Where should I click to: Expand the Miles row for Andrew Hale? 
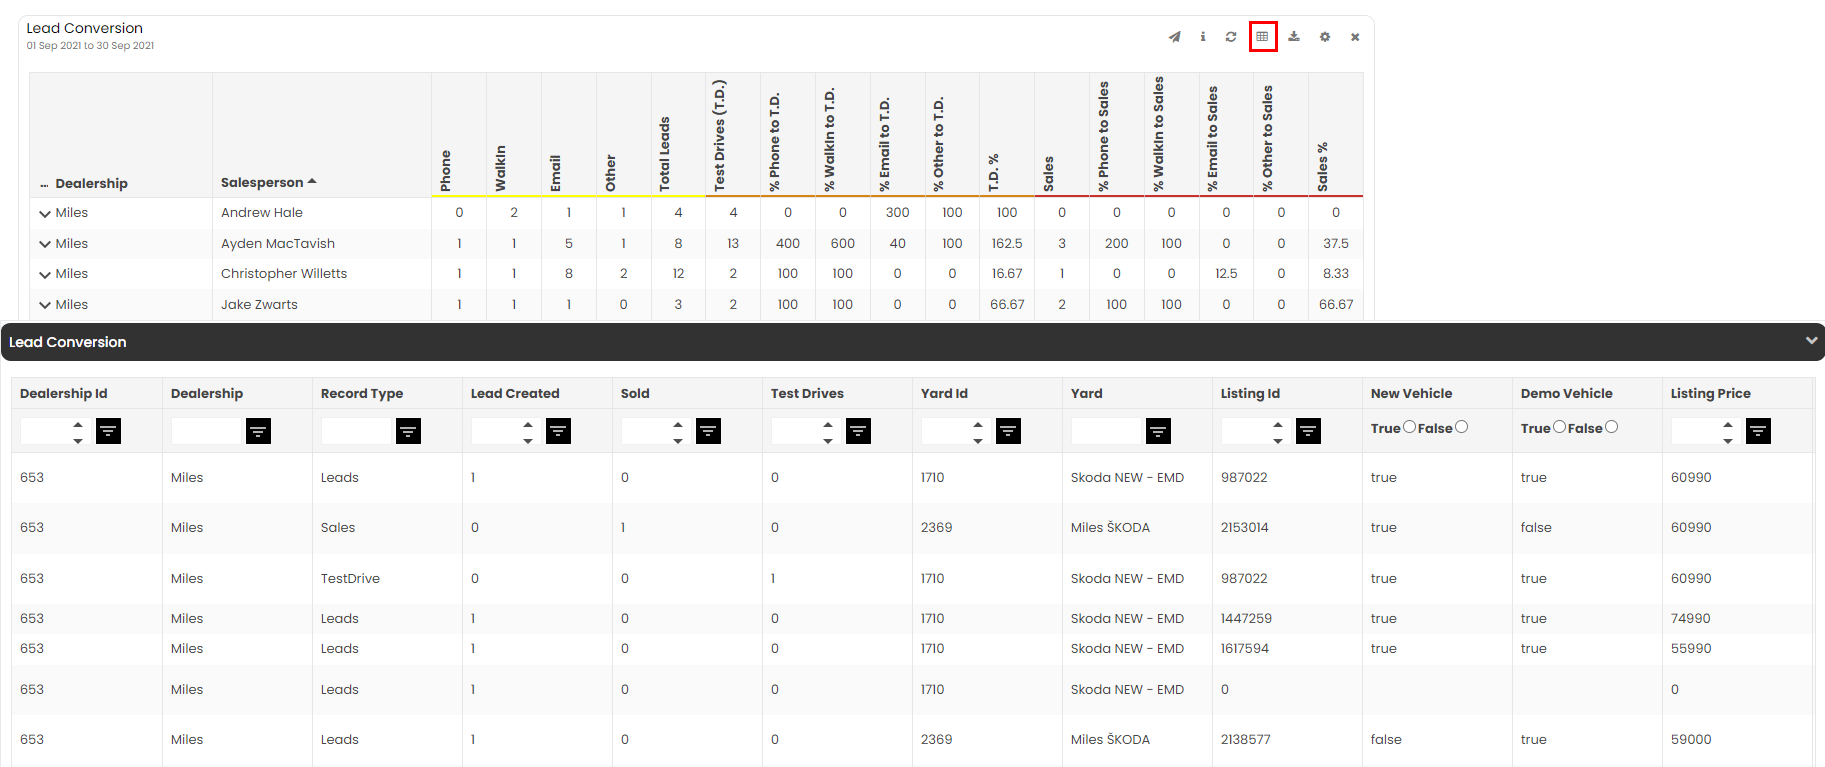click(x=45, y=214)
